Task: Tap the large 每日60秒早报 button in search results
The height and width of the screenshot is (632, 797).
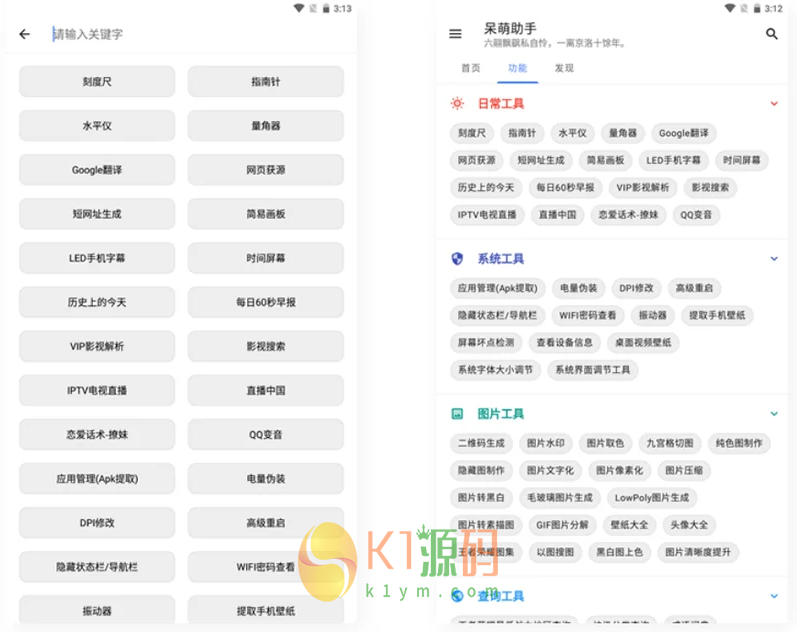Action: (x=266, y=303)
